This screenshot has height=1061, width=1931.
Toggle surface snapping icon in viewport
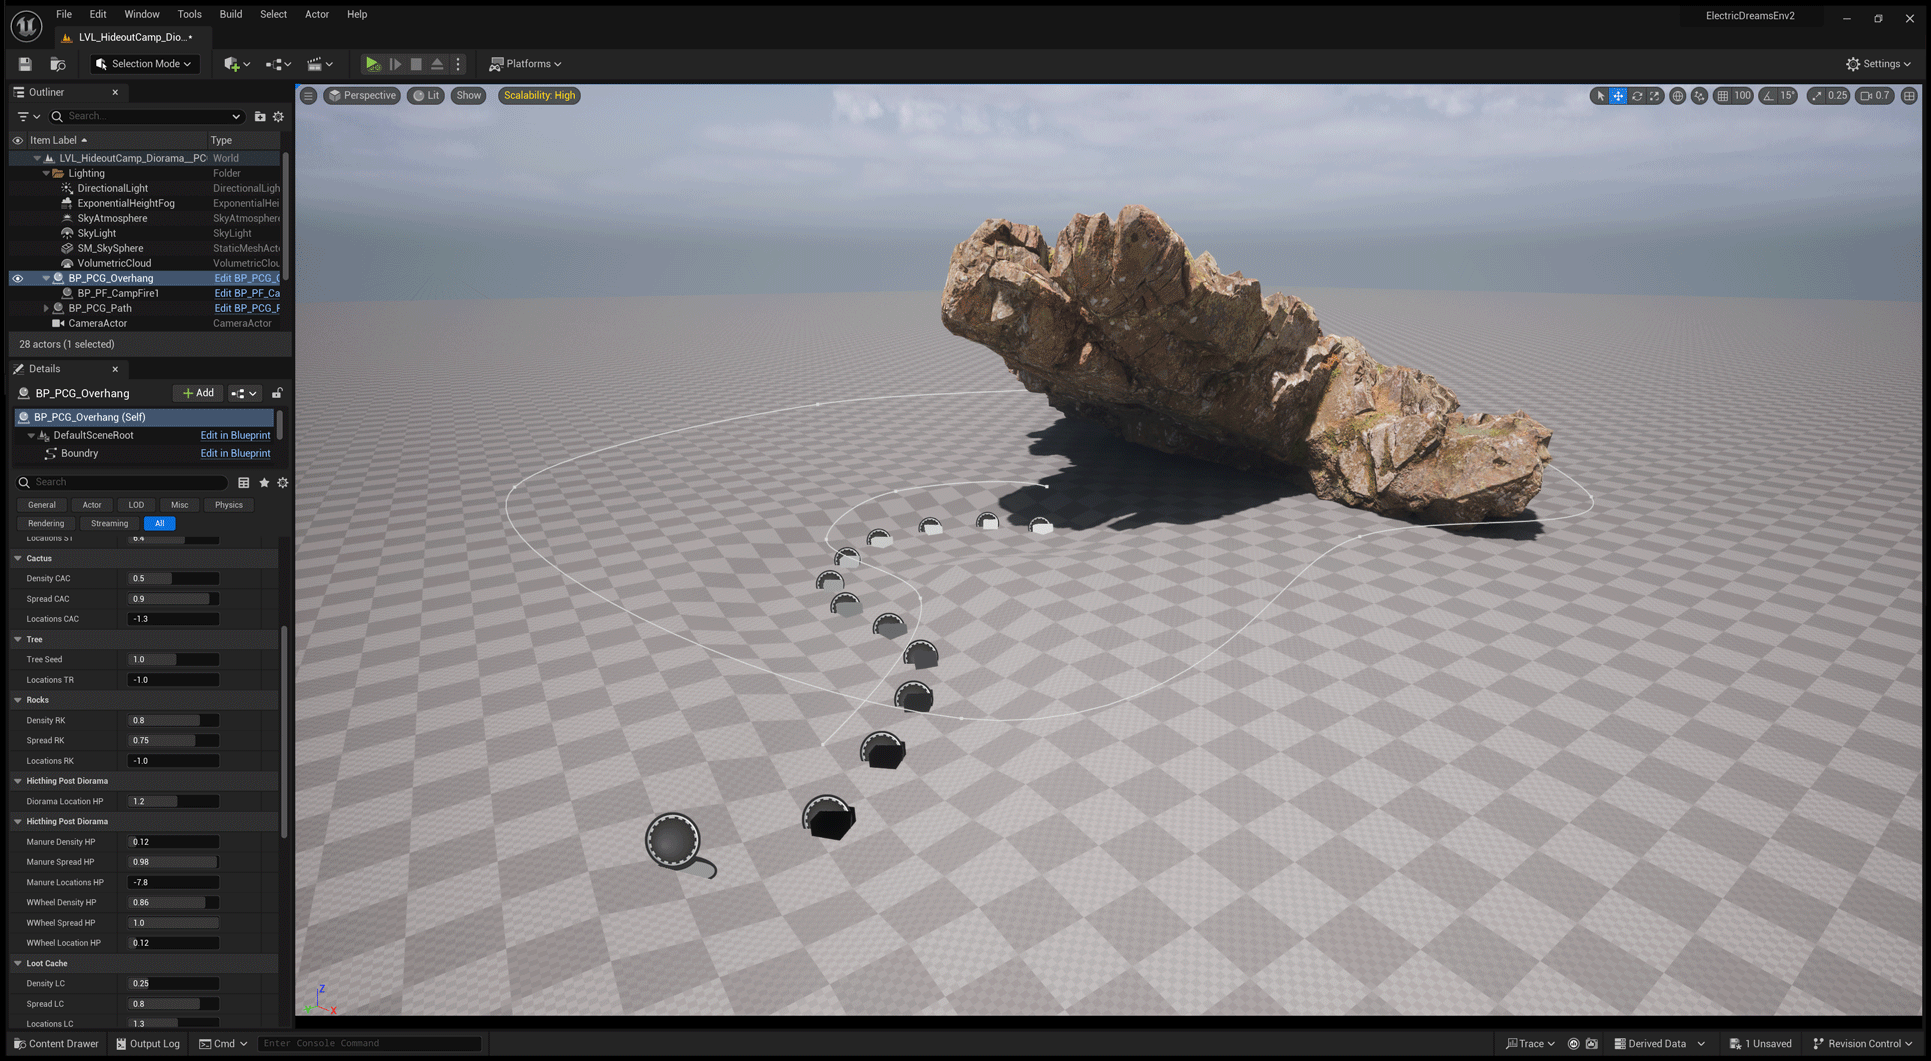[x=1699, y=96]
